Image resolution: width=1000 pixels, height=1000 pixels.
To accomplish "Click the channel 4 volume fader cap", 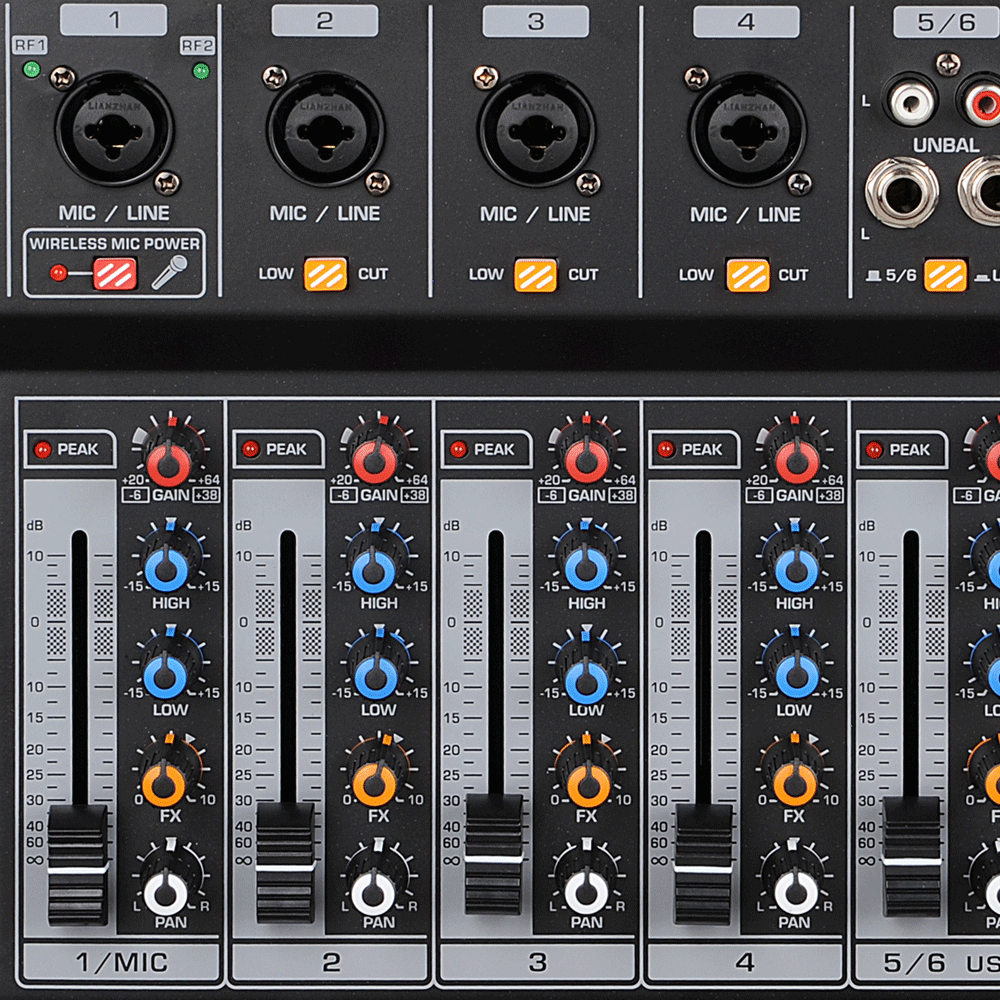I will [704, 863].
